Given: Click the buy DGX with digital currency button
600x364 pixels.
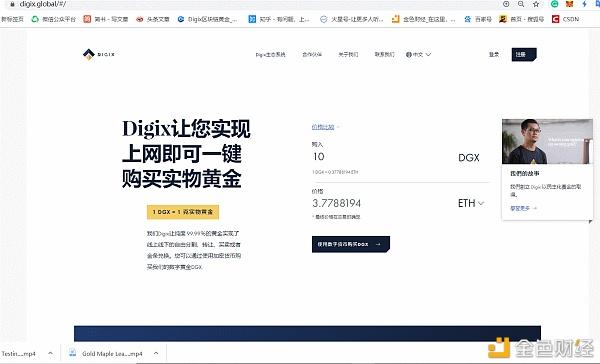Looking at the screenshot, I should [351, 244].
